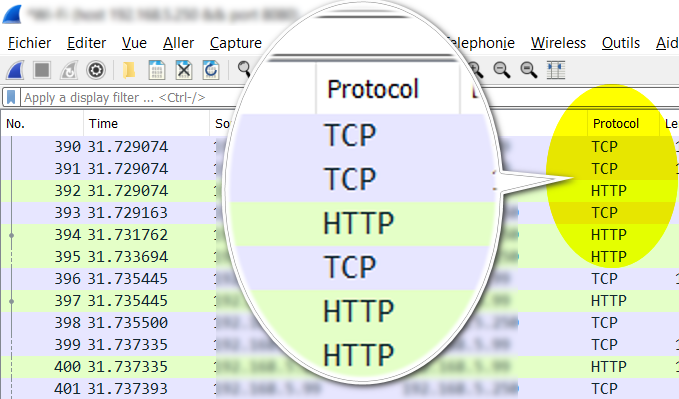Screen dimensions: 679x399
Task: Restart the current capture icon
Action: [x=69, y=70]
